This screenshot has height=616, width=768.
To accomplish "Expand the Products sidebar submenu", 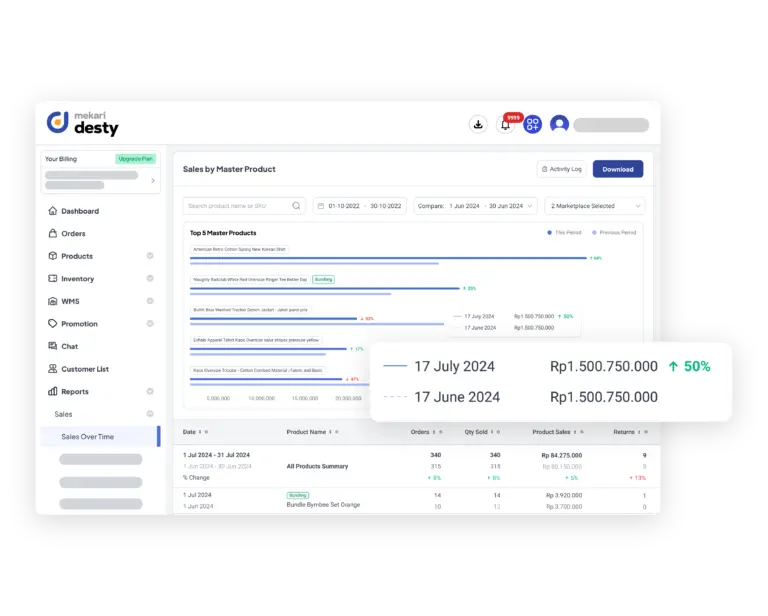I will [x=150, y=256].
